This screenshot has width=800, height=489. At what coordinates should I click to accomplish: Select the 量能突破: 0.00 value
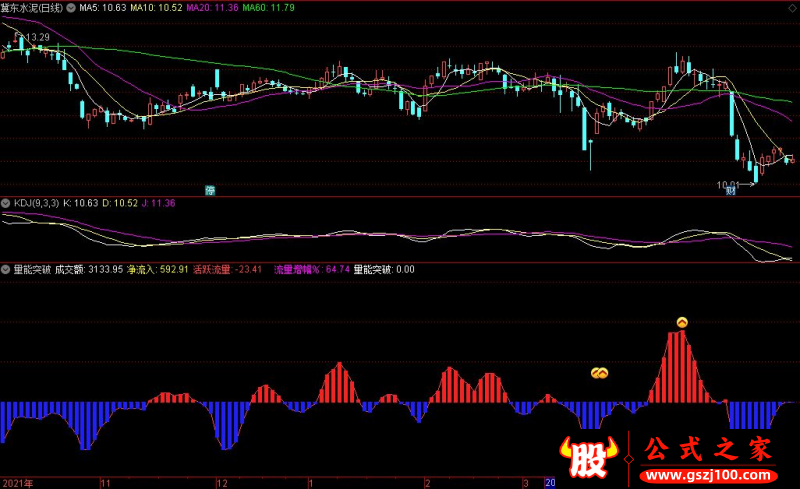tap(384, 270)
